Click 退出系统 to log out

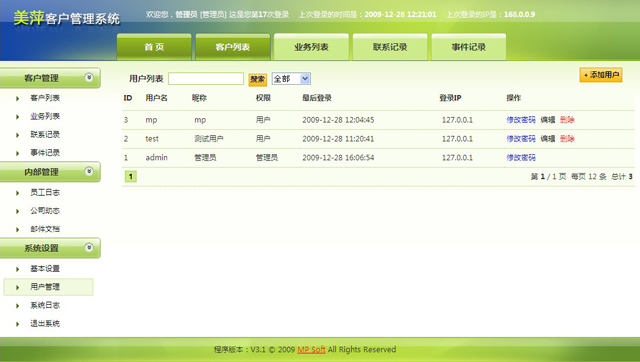click(45, 324)
